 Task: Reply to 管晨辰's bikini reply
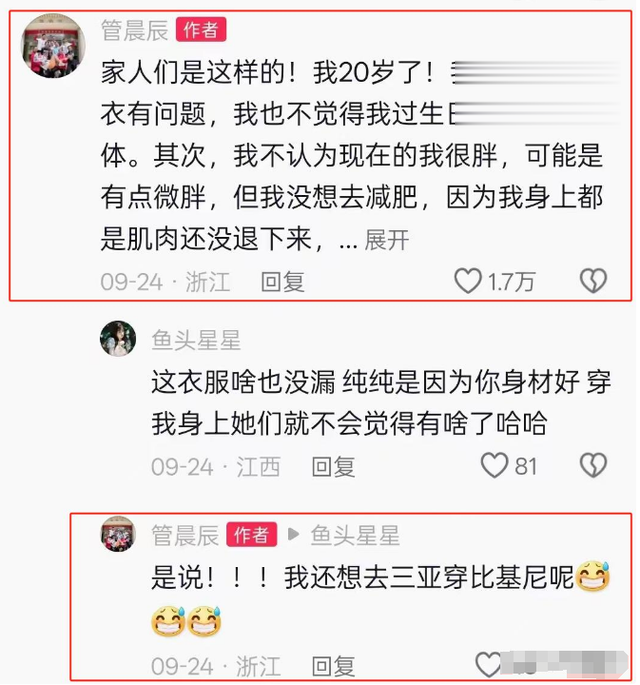[333, 666]
